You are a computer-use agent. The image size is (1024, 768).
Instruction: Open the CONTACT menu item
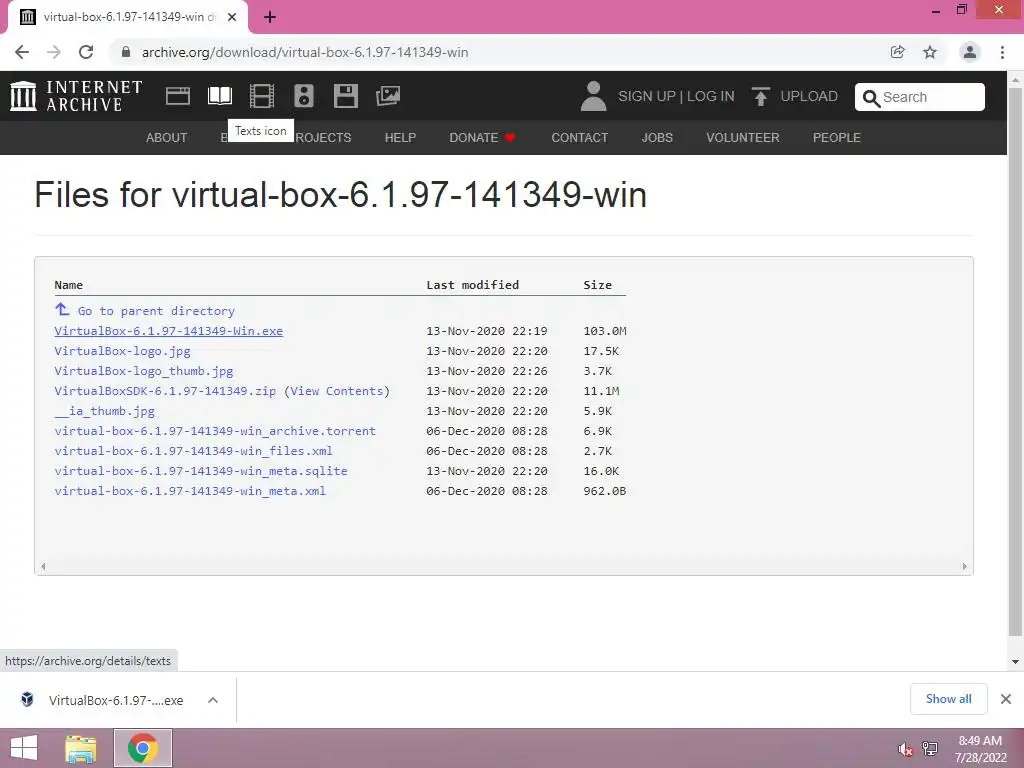(x=579, y=138)
